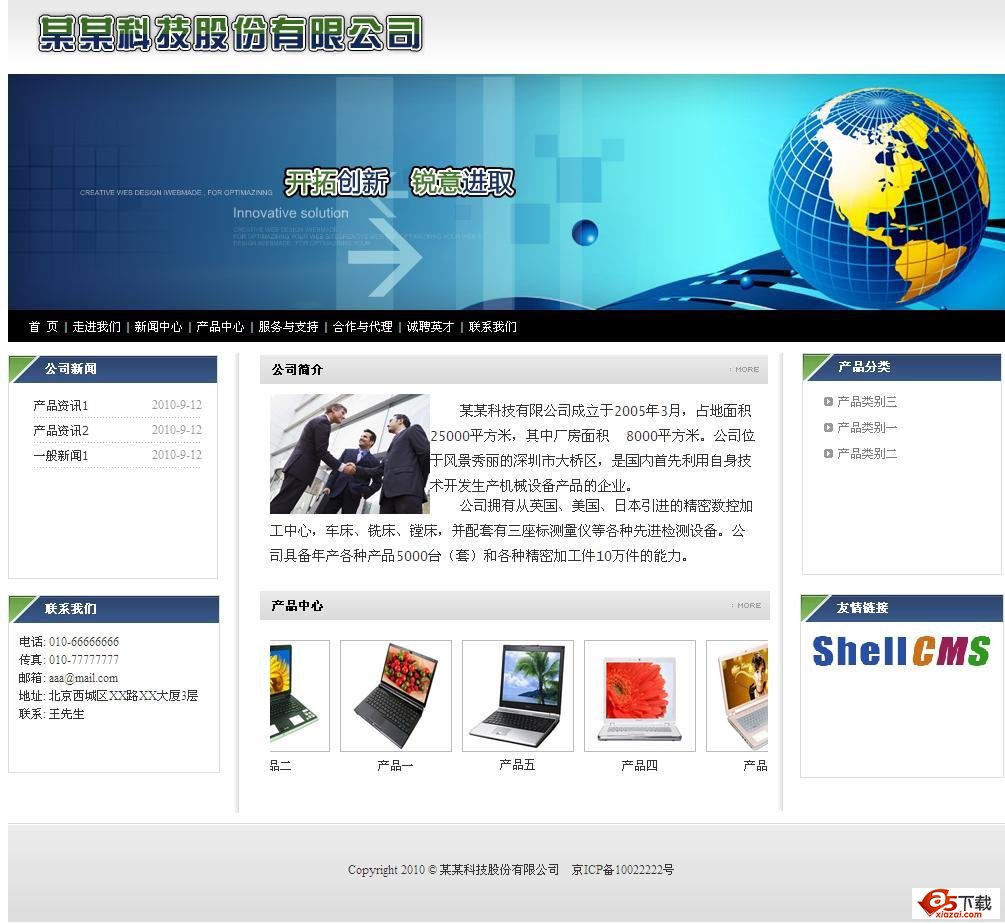Go to 联系我们 in navigation bar
The width and height of the screenshot is (1005, 924).
492,327
